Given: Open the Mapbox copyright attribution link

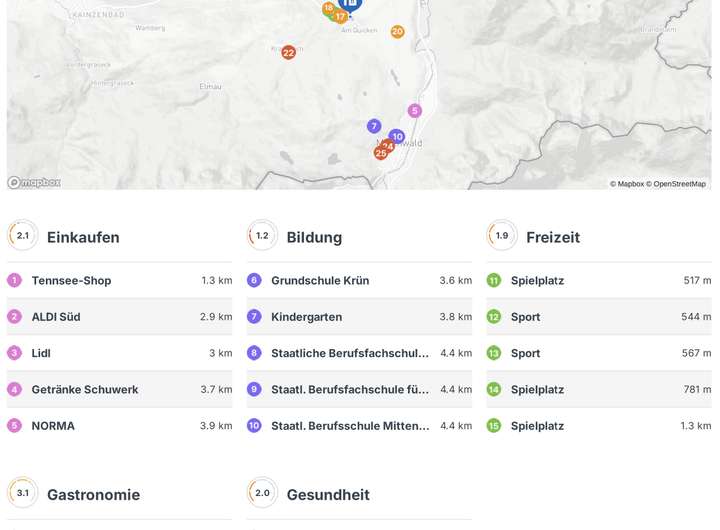Looking at the screenshot, I should point(630,184).
